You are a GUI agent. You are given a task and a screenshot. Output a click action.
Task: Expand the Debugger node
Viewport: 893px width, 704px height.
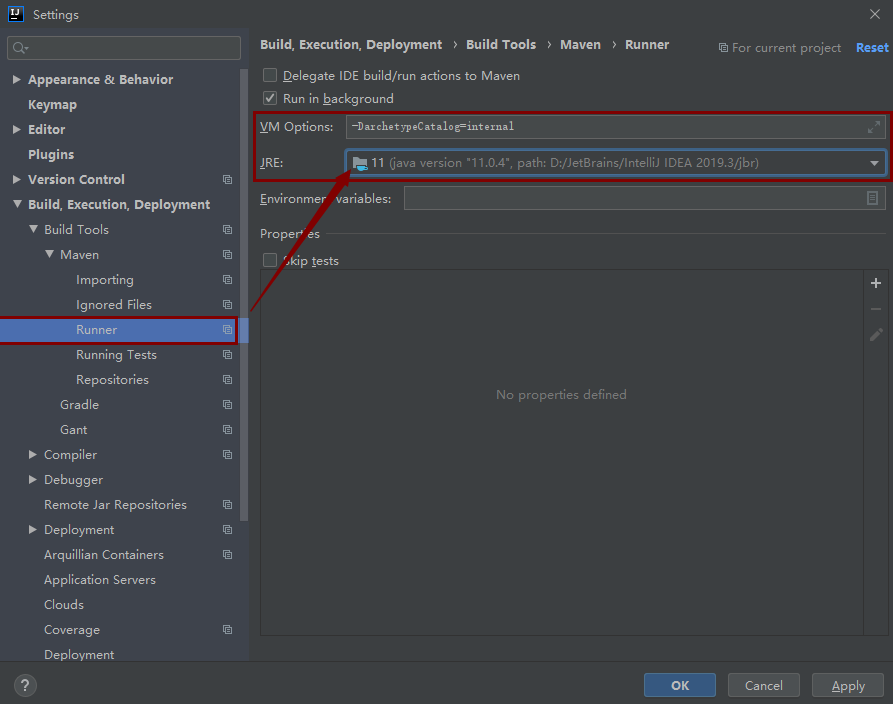(x=32, y=480)
